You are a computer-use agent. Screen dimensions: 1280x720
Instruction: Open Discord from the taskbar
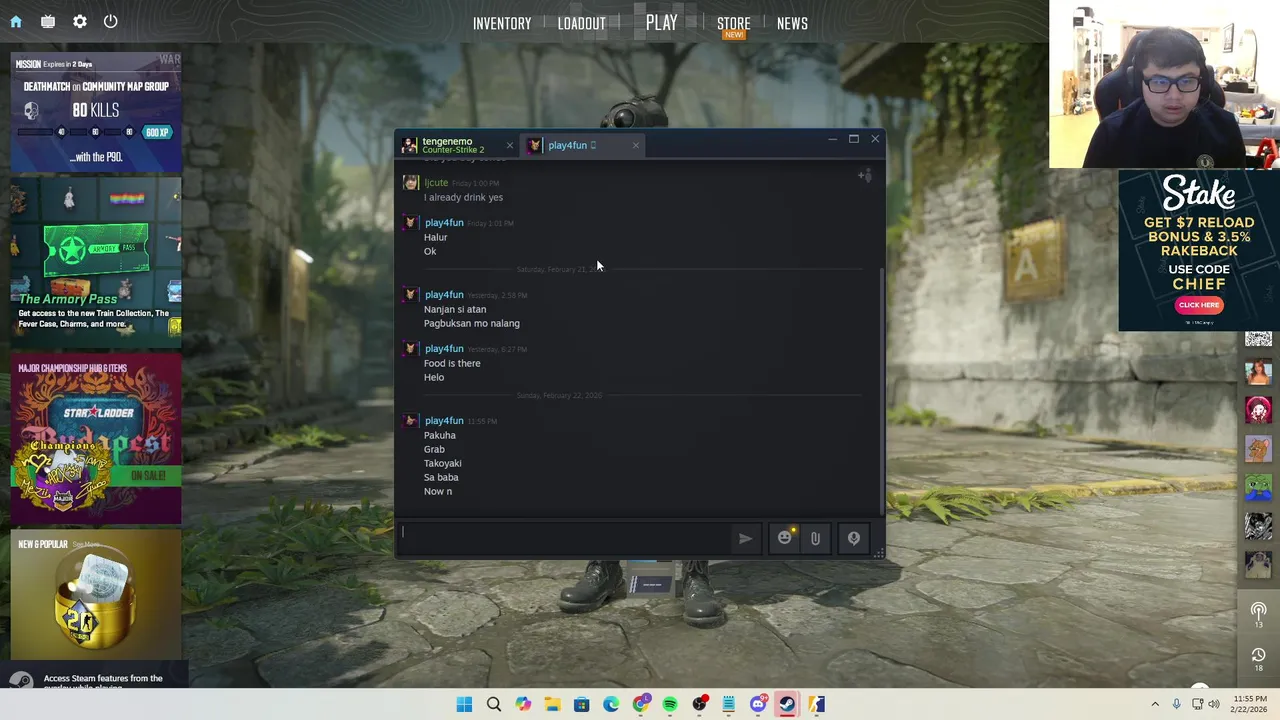tap(758, 704)
